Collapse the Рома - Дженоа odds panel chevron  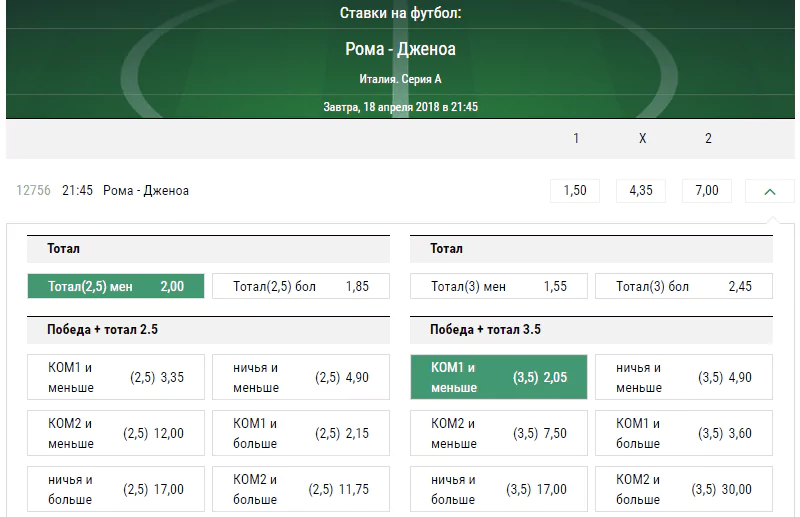click(769, 191)
